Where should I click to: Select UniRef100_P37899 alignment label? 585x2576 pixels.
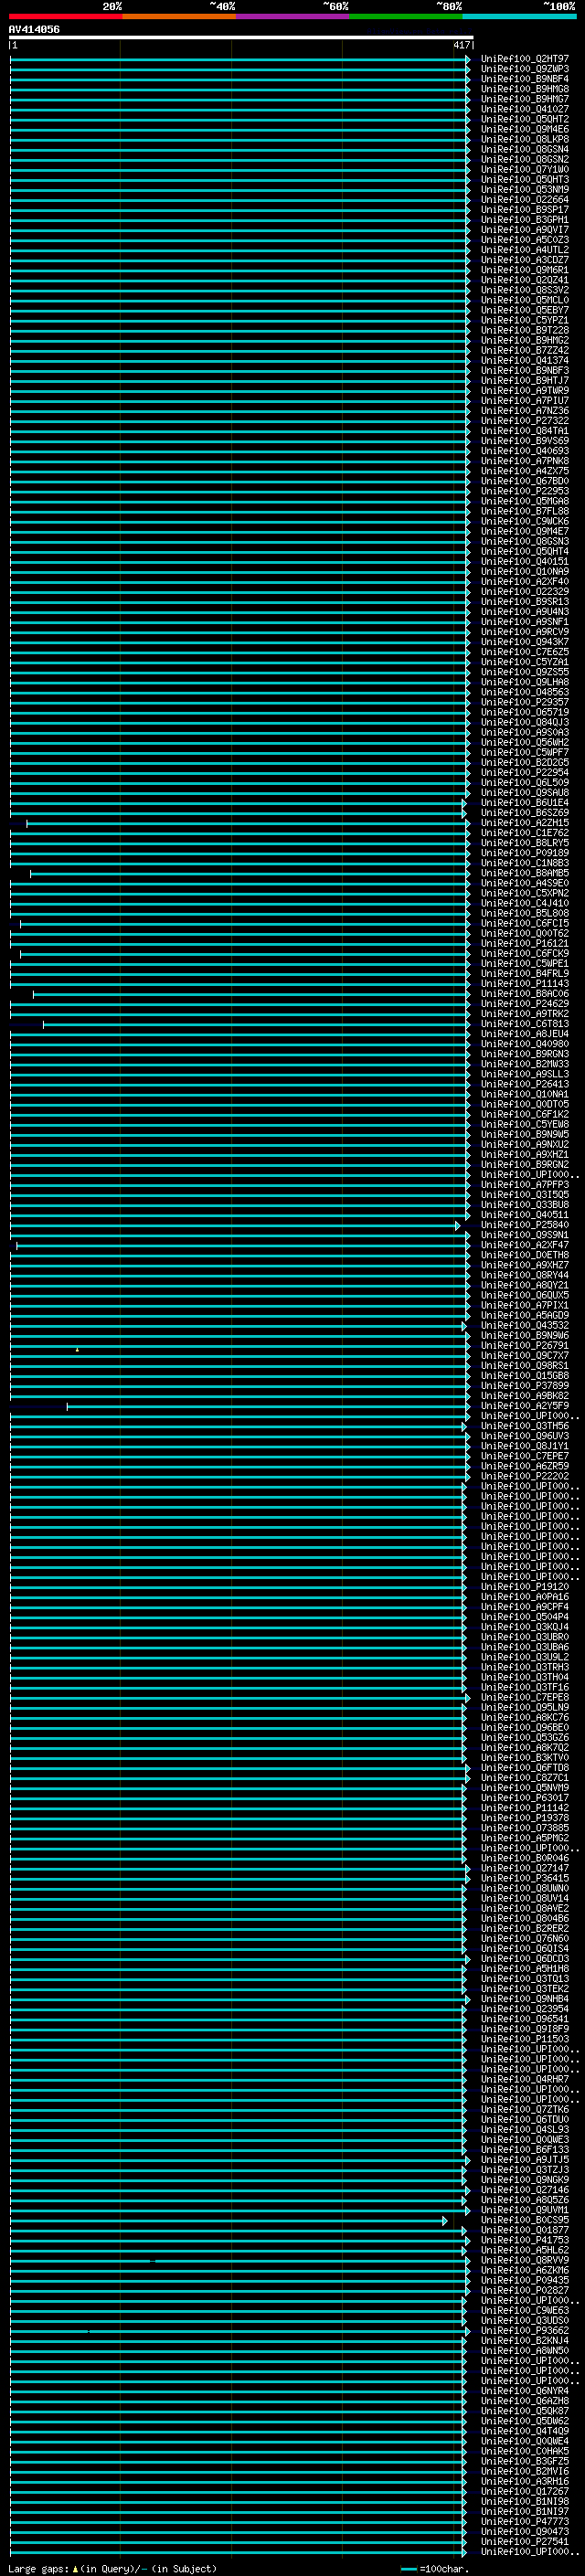pos(524,1385)
